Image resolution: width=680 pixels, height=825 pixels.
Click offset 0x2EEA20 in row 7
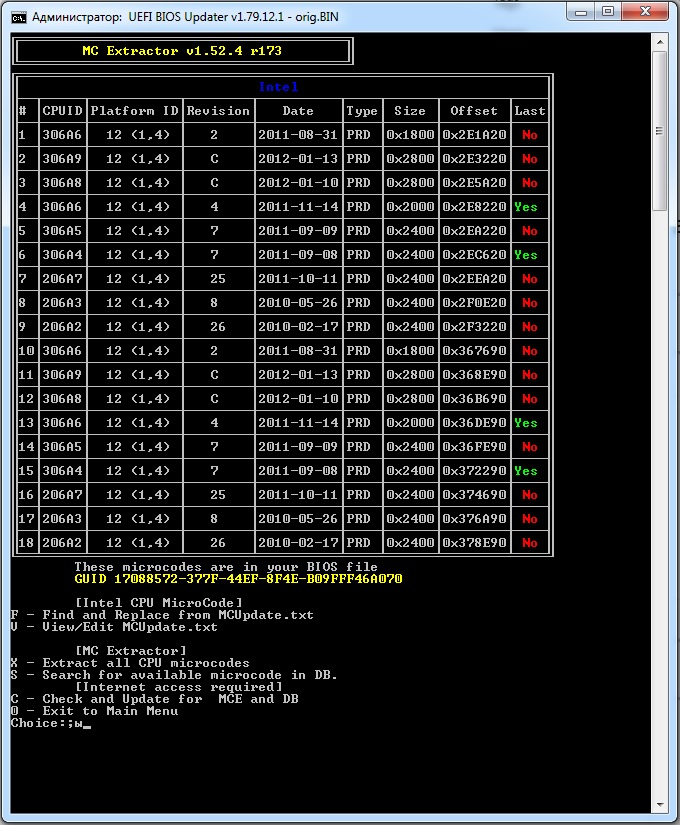pyautogui.click(x=474, y=279)
